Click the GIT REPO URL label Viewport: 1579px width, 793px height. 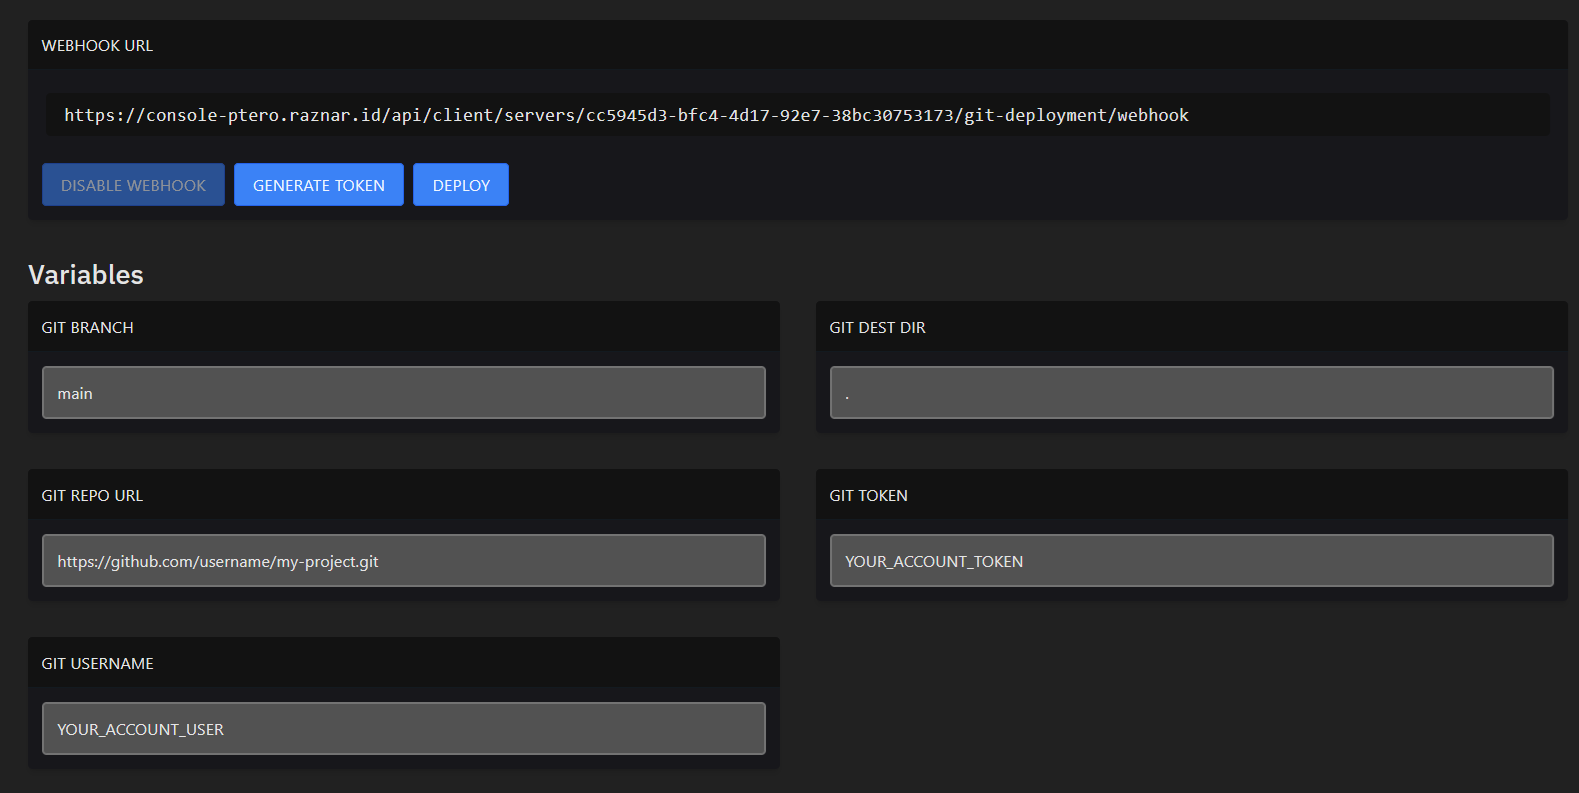pyautogui.click(x=92, y=496)
